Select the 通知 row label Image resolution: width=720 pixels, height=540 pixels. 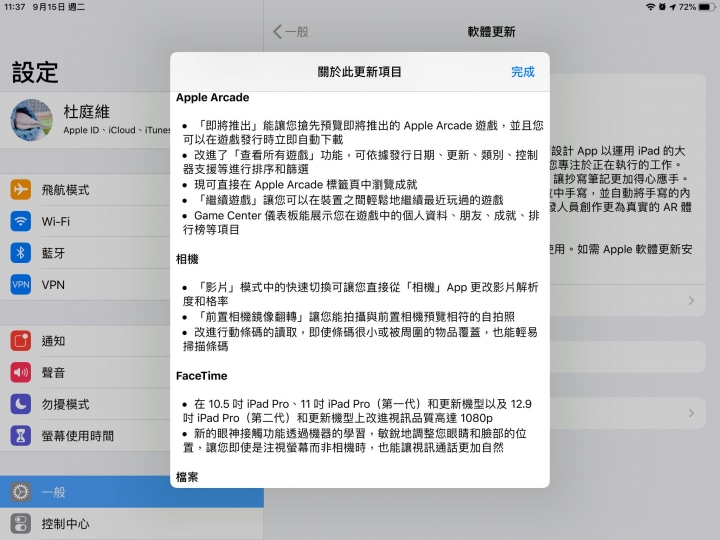(53, 341)
